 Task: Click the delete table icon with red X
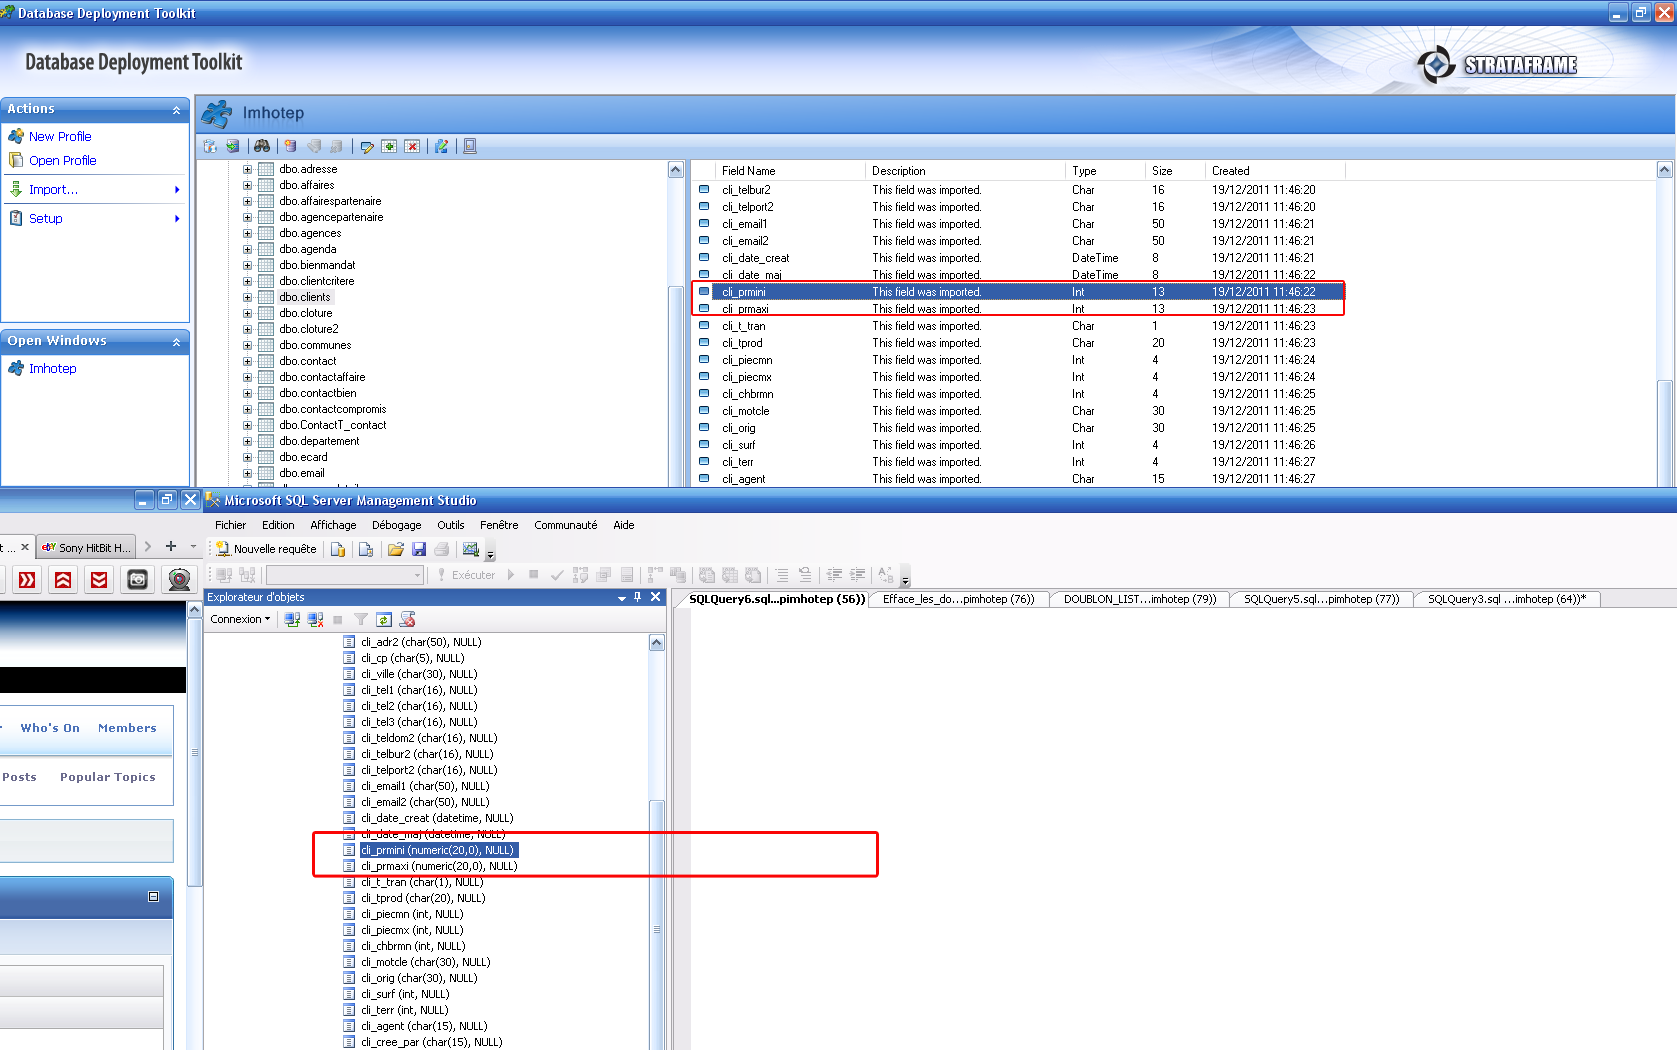click(x=412, y=146)
